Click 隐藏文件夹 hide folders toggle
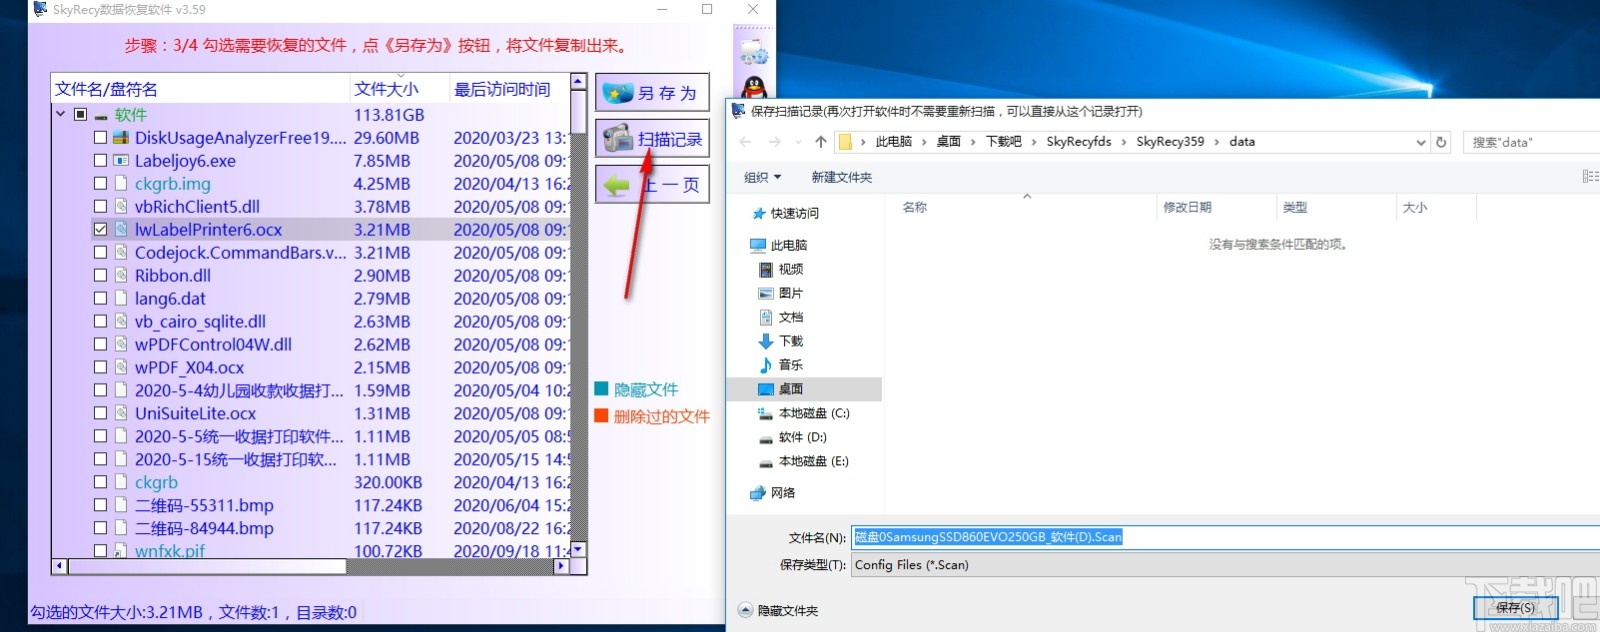This screenshot has width=1600, height=632. [779, 611]
